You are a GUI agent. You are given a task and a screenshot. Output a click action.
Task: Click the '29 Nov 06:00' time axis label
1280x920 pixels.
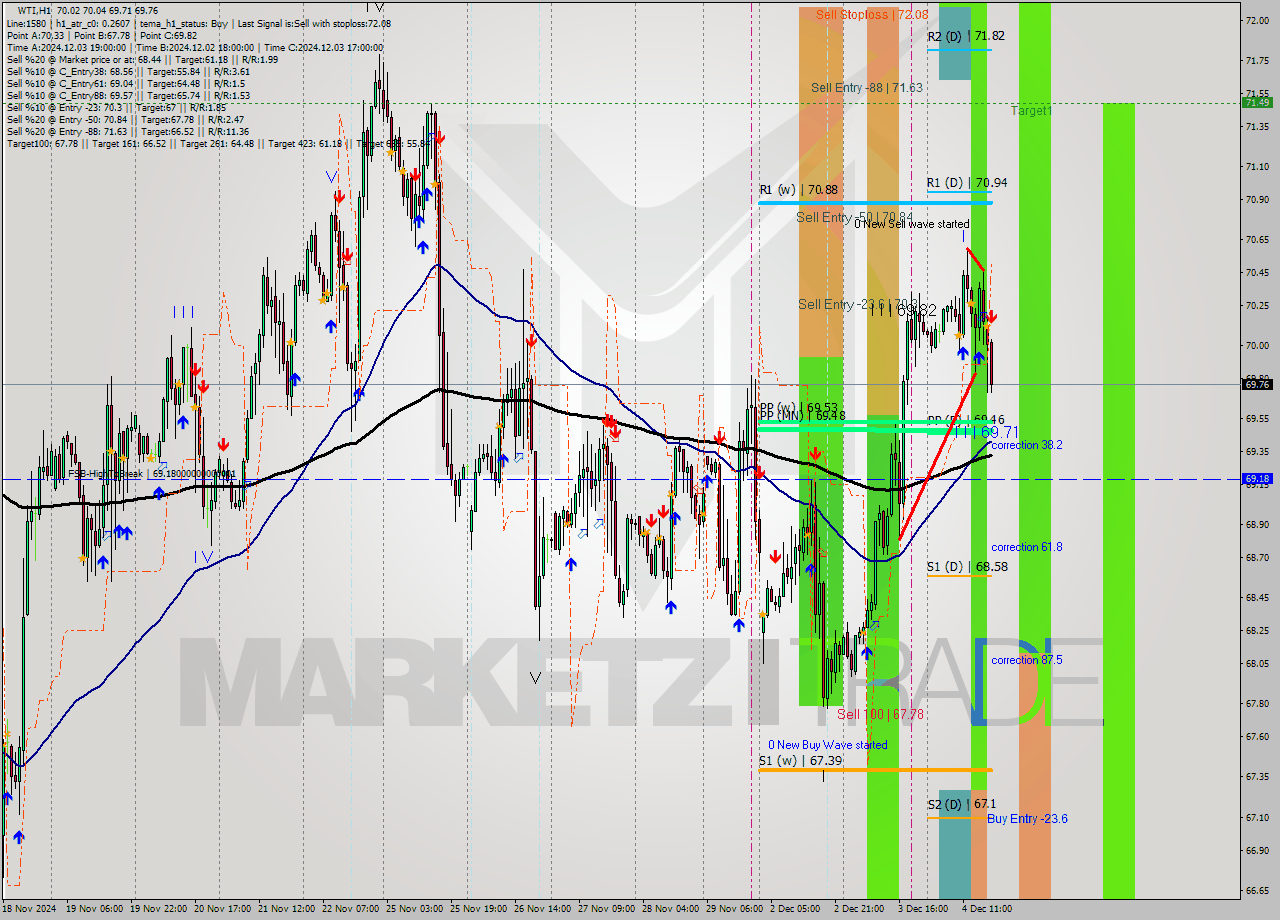click(x=733, y=909)
